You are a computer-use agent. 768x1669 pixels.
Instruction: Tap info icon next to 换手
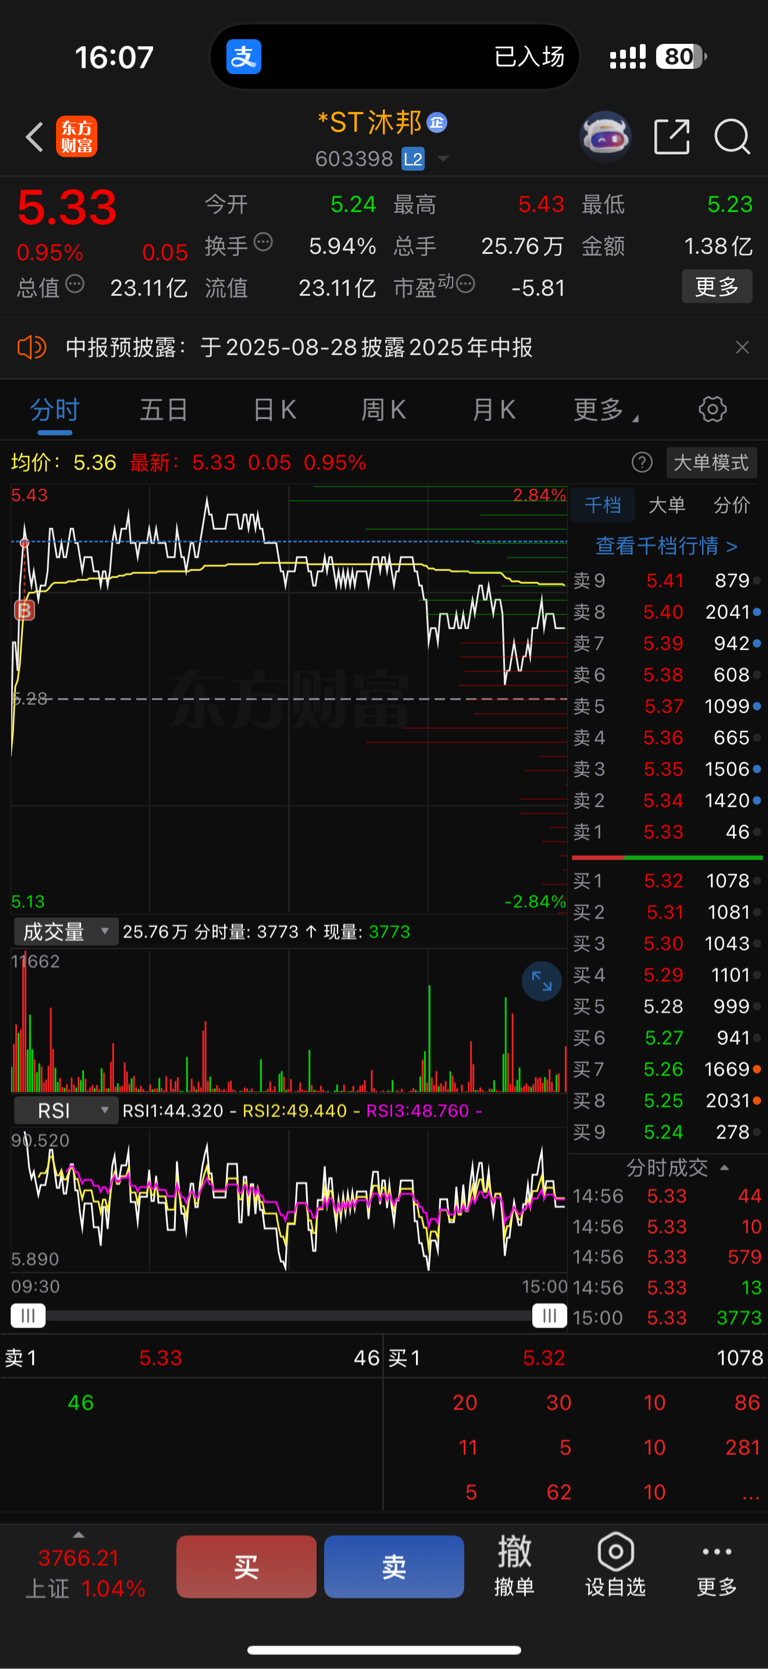point(263,242)
